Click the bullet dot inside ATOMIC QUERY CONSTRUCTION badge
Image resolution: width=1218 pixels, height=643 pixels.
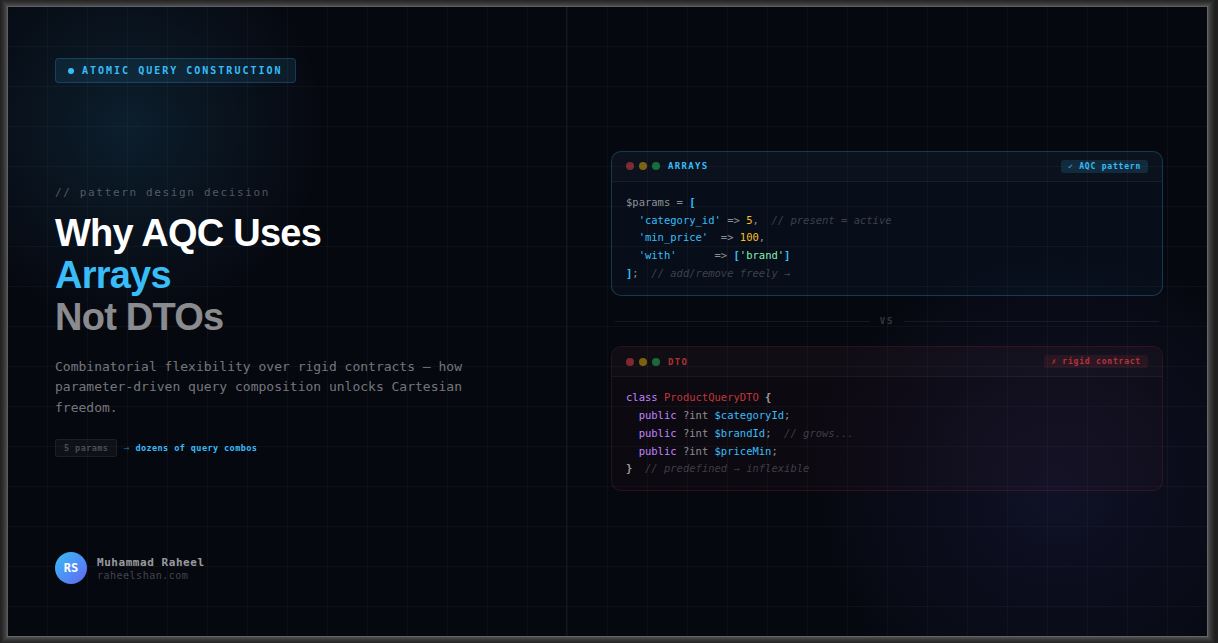[69, 70]
